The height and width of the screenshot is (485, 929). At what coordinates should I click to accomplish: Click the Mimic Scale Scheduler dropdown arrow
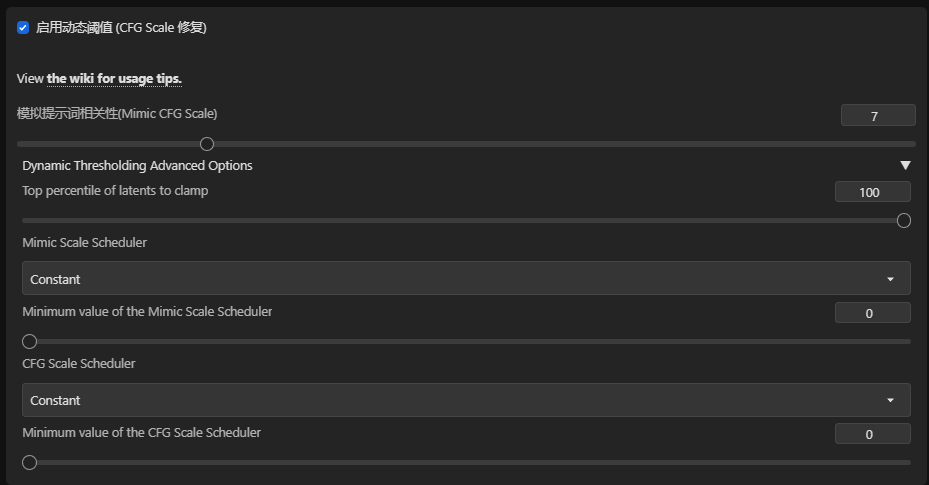(x=890, y=279)
